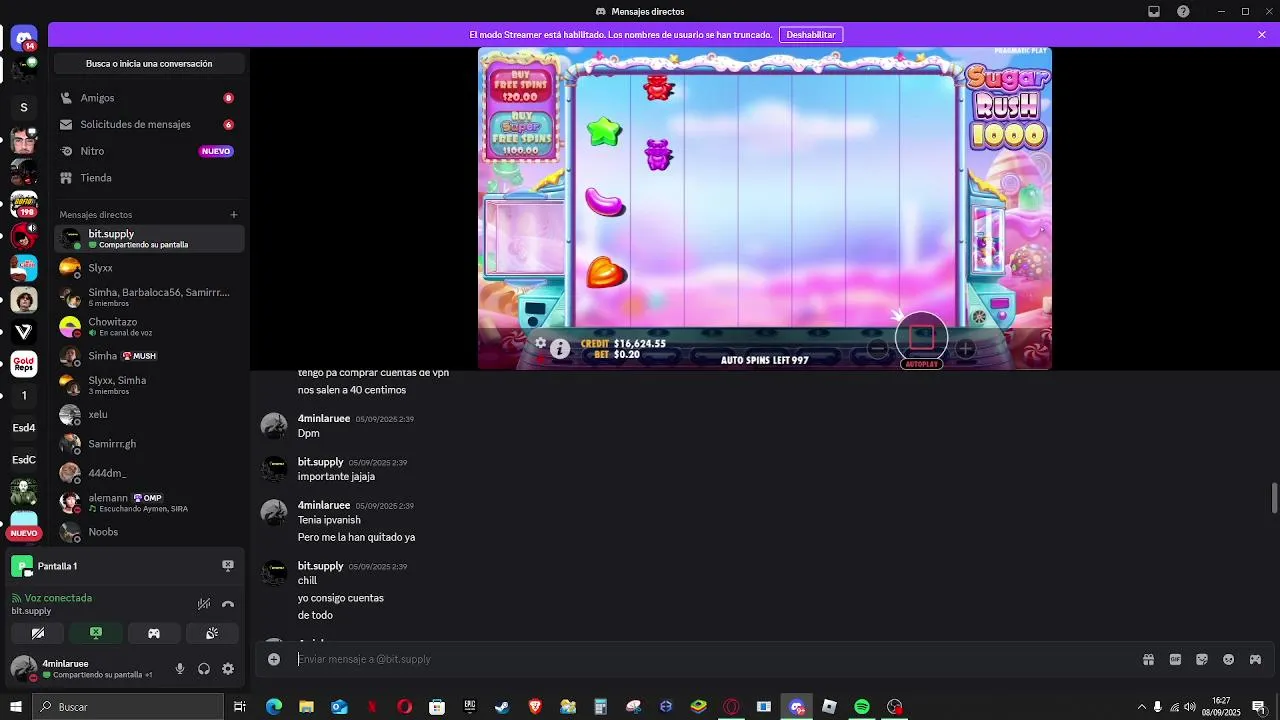This screenshot has width=1280, height=720.
Task: Open the Discord inbox icon in title bar
Action: [x=1154, y=11]
